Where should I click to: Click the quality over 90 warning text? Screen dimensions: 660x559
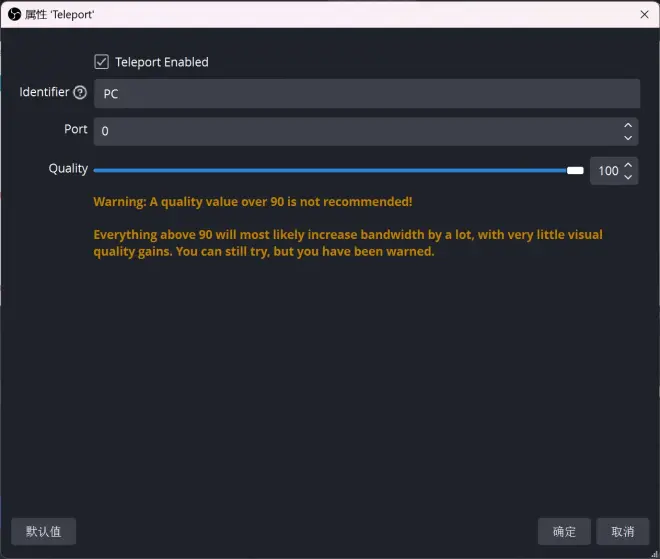(x=253, y=202)
